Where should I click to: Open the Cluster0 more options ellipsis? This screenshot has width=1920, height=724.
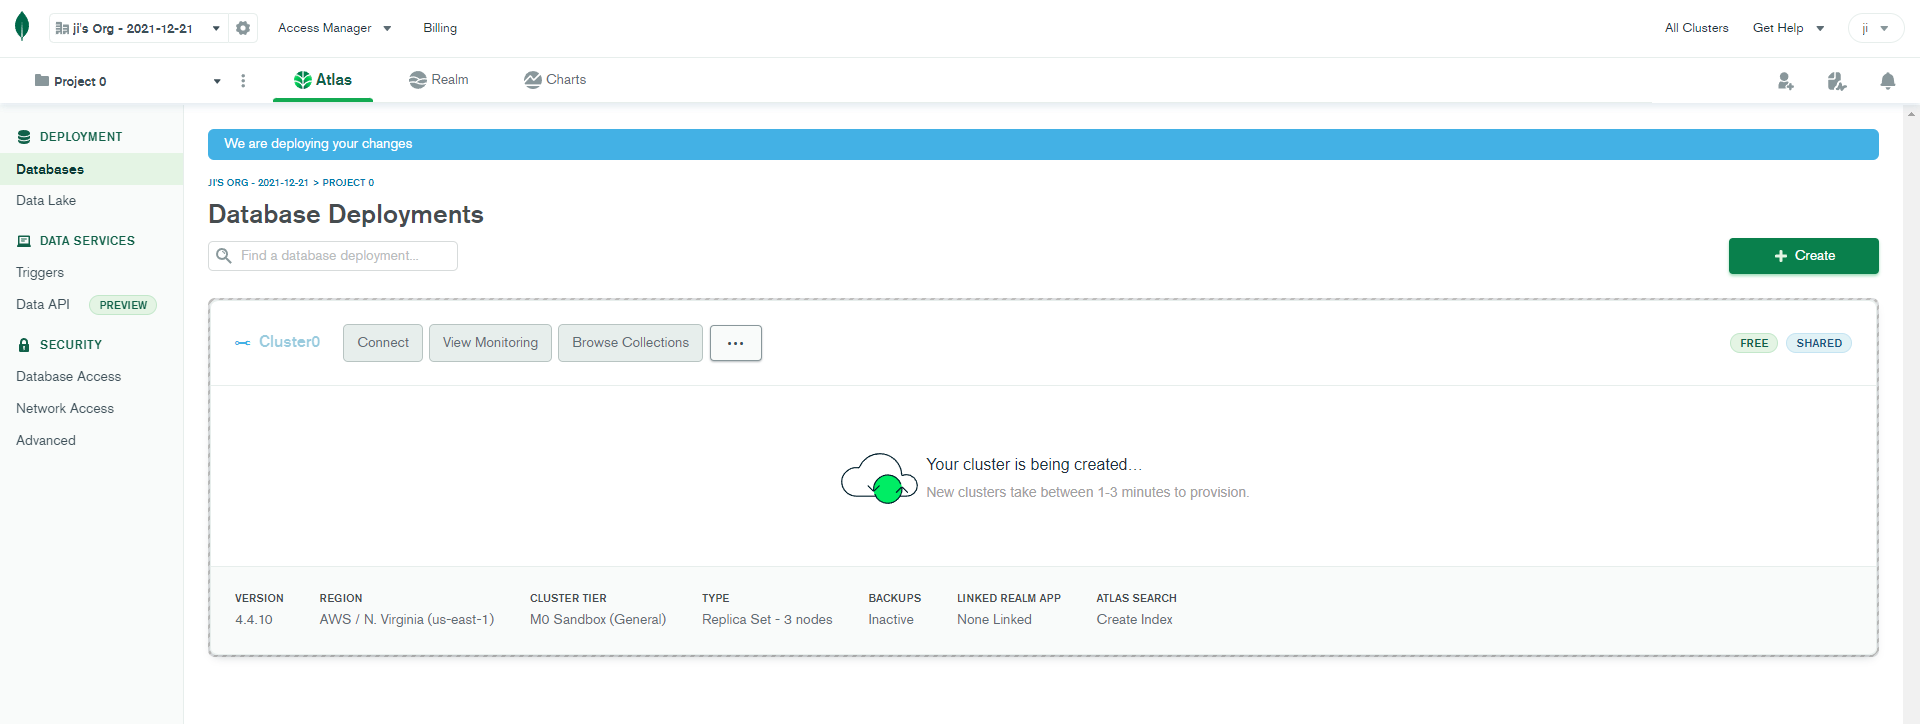click(x=736, y=343)
